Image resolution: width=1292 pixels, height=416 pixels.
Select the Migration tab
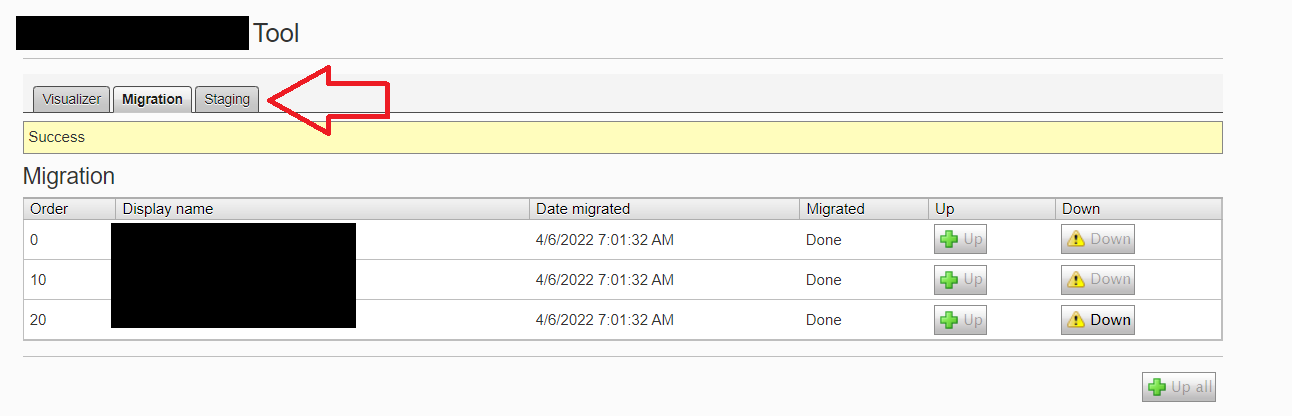click(x=152, y=99)
